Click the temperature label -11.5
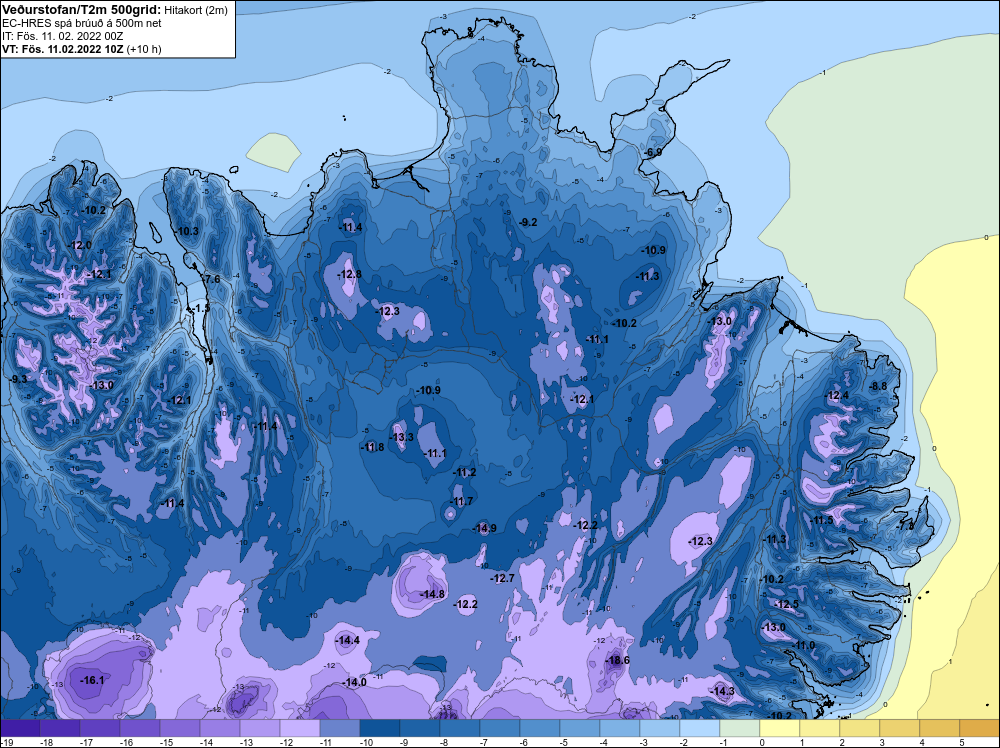Viewport: 1000px width, 748px height. click(x=821, y=520)
